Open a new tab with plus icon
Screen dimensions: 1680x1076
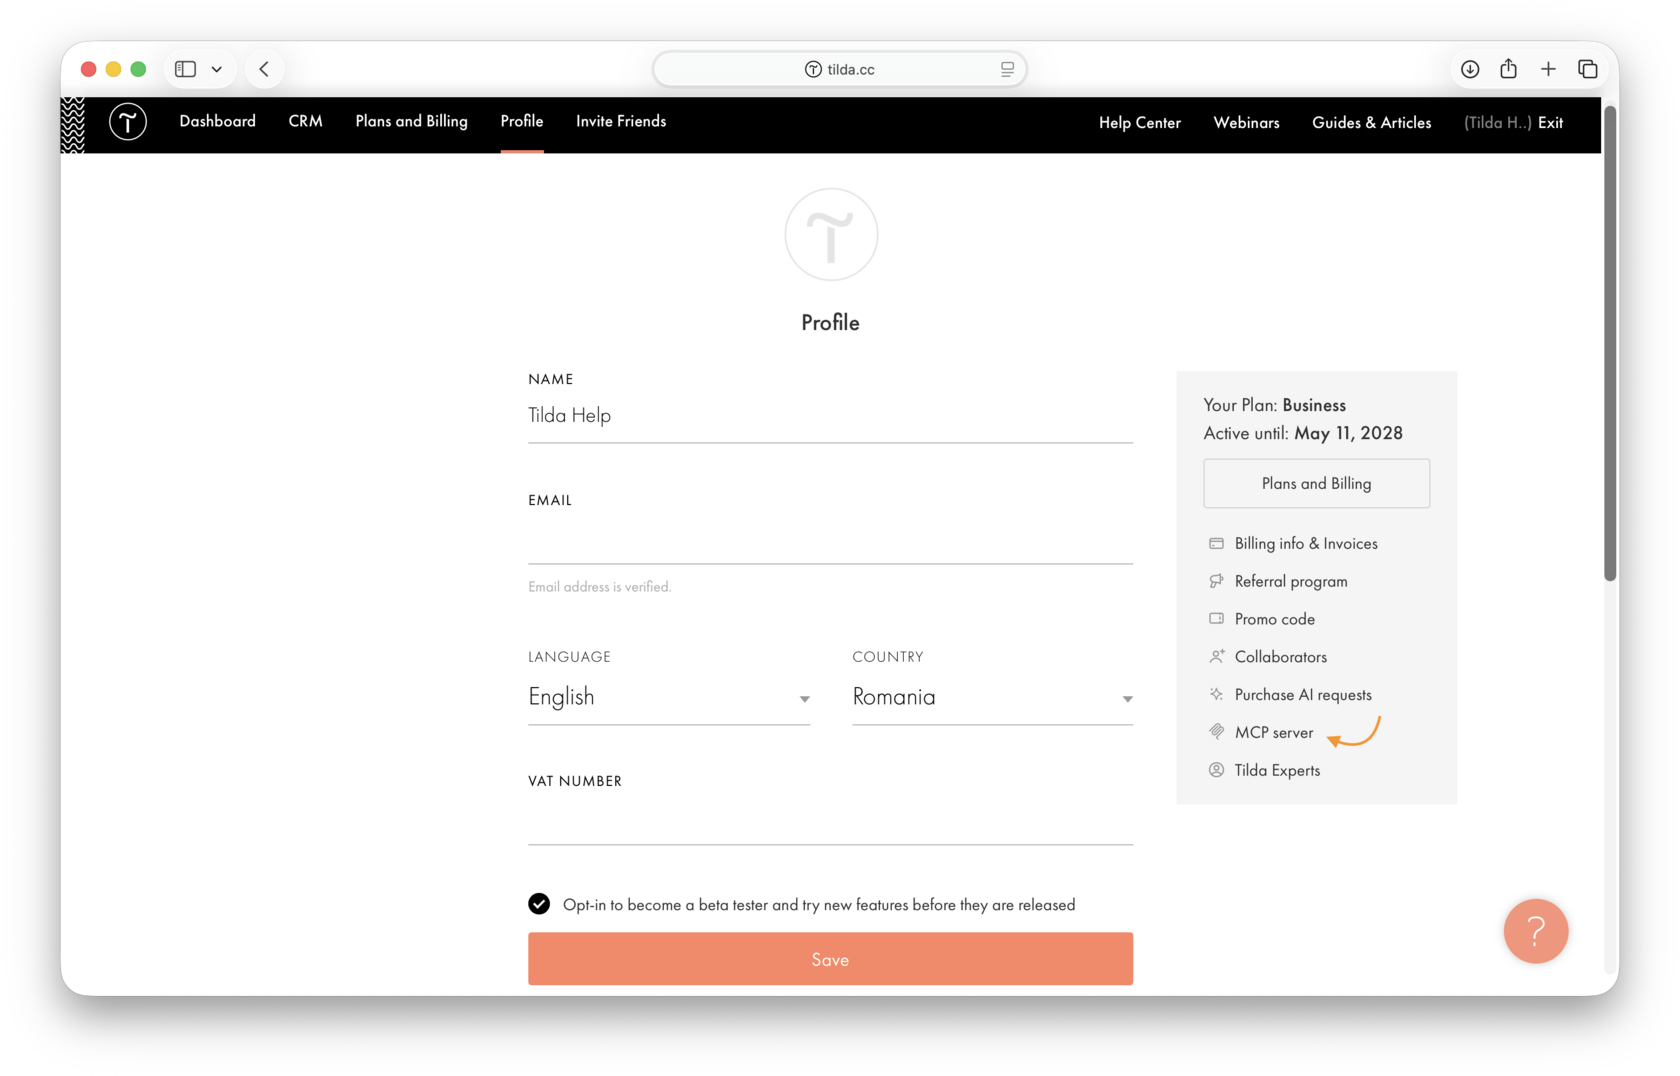pos(1548,69)
